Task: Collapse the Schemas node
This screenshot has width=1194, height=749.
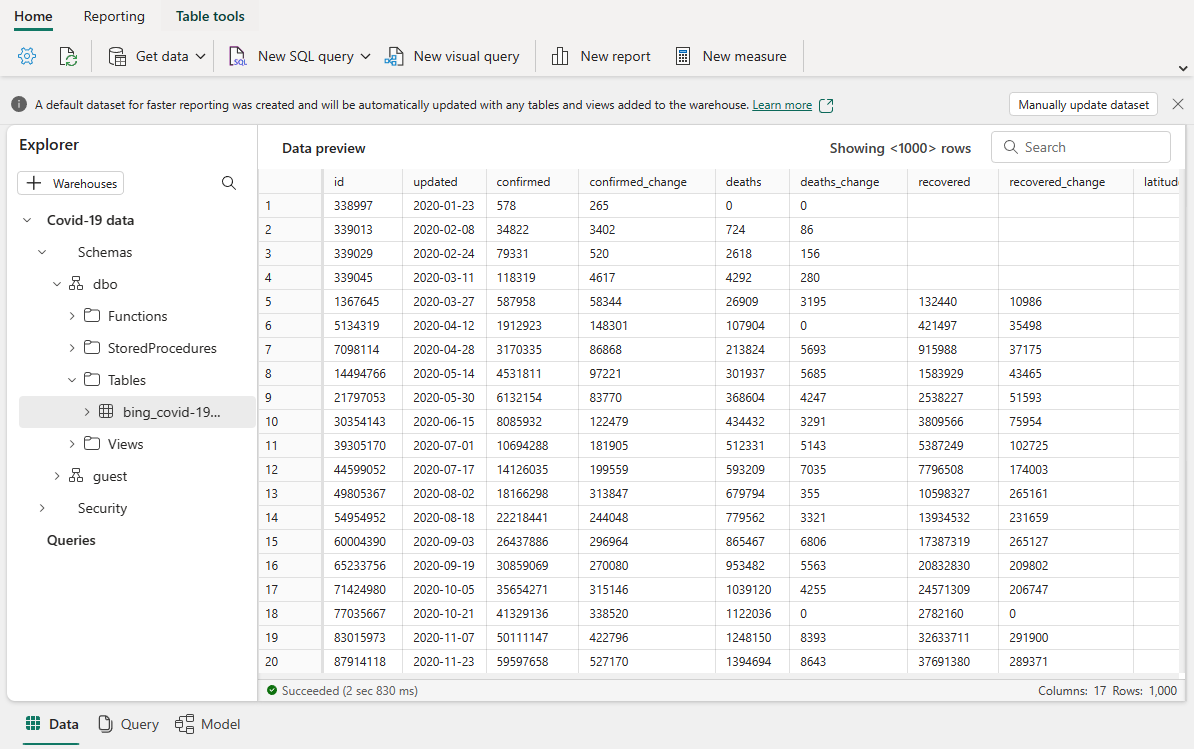Action: (43, 252)
